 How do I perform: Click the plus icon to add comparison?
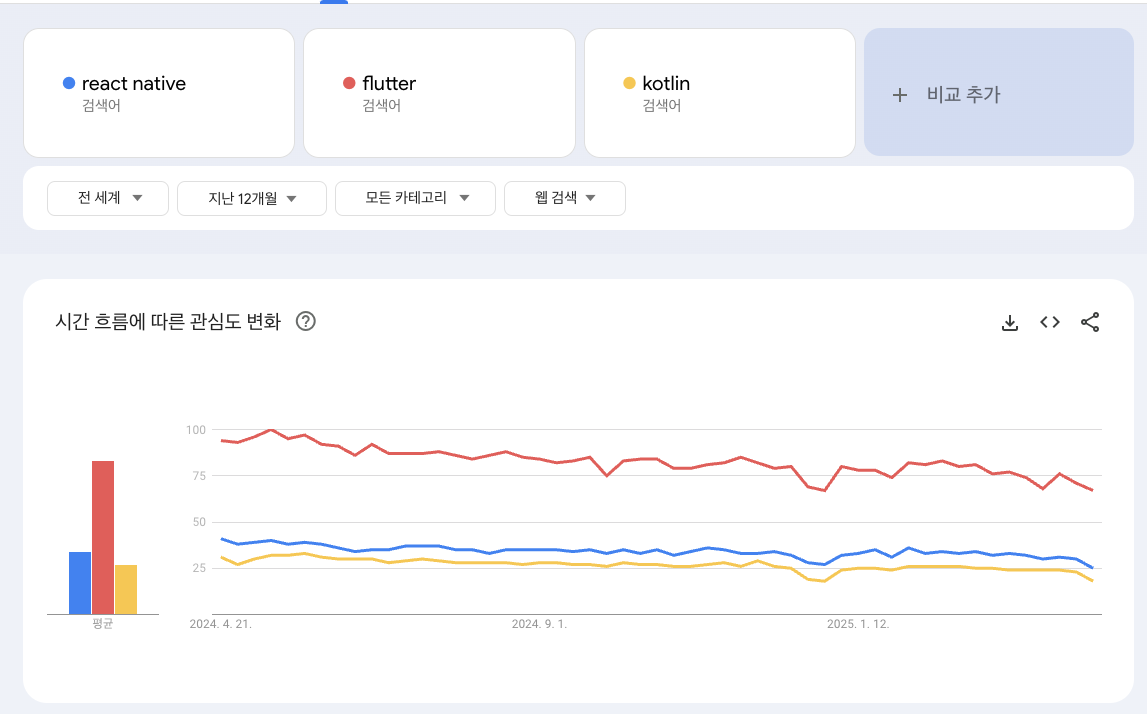(x=900, y=95)
